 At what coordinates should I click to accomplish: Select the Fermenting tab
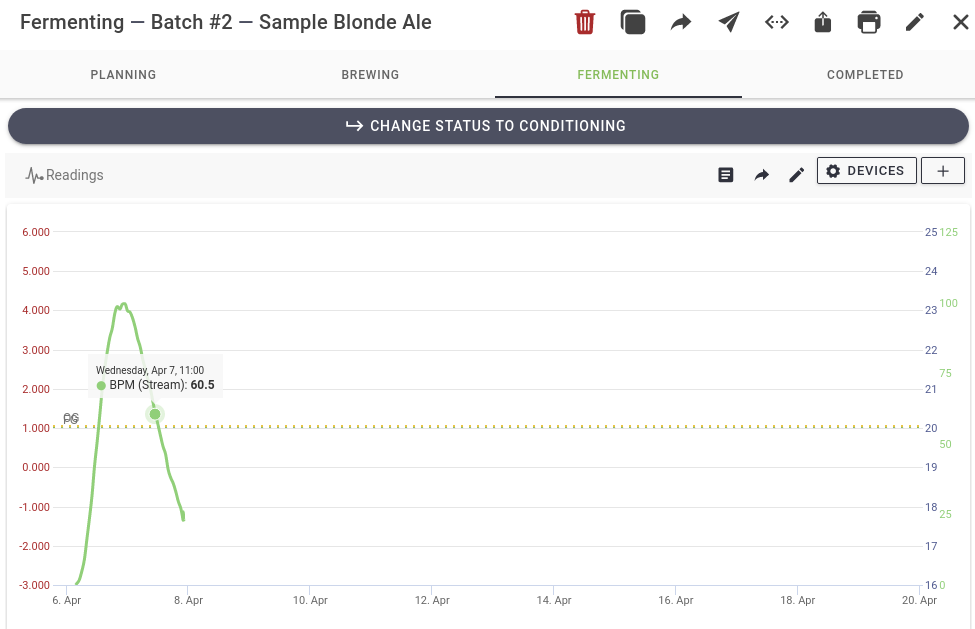click(x=618, y=75)
